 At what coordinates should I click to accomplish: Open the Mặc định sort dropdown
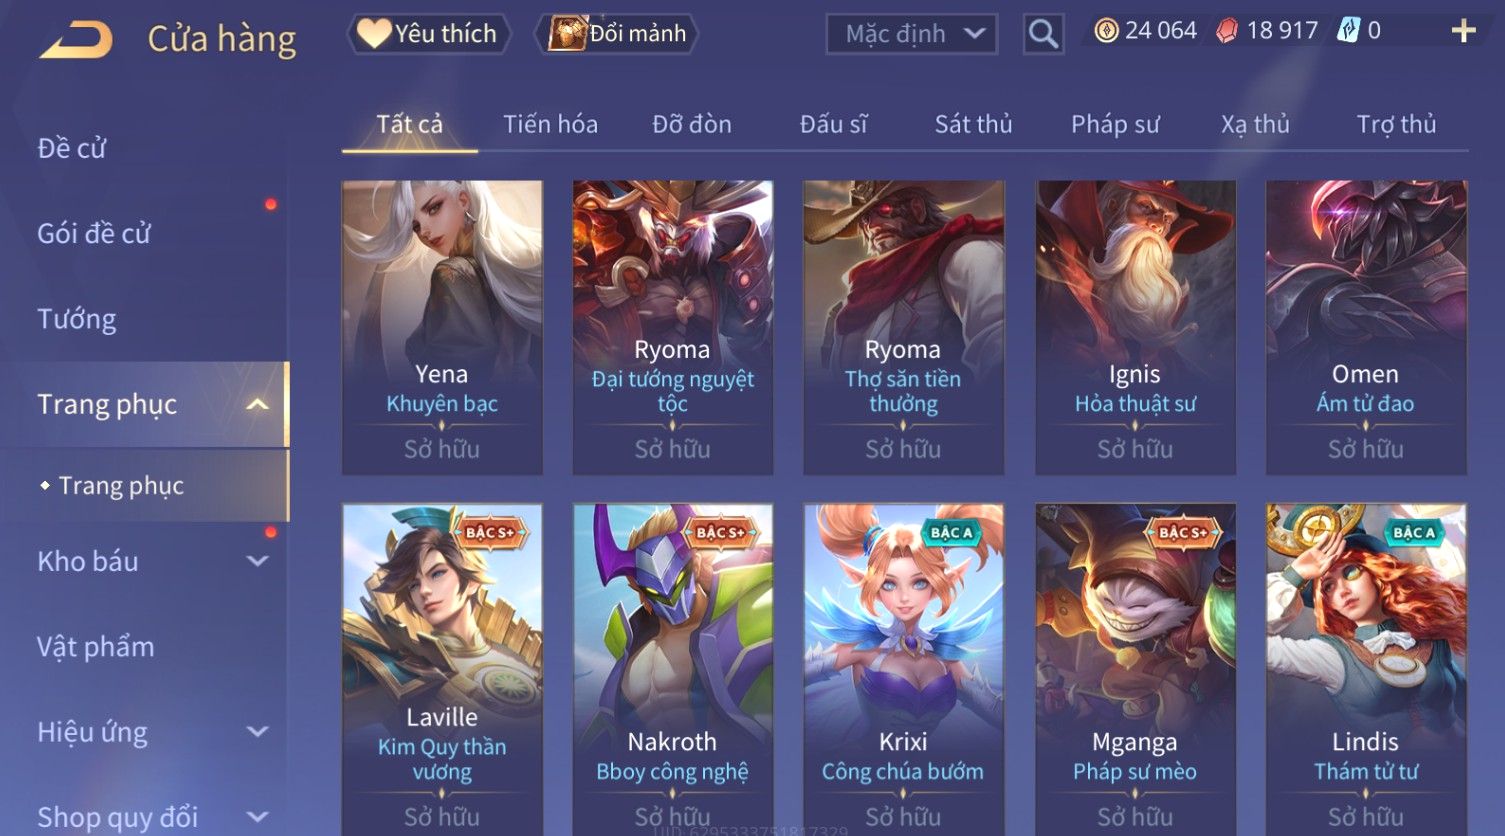point(911,35)
